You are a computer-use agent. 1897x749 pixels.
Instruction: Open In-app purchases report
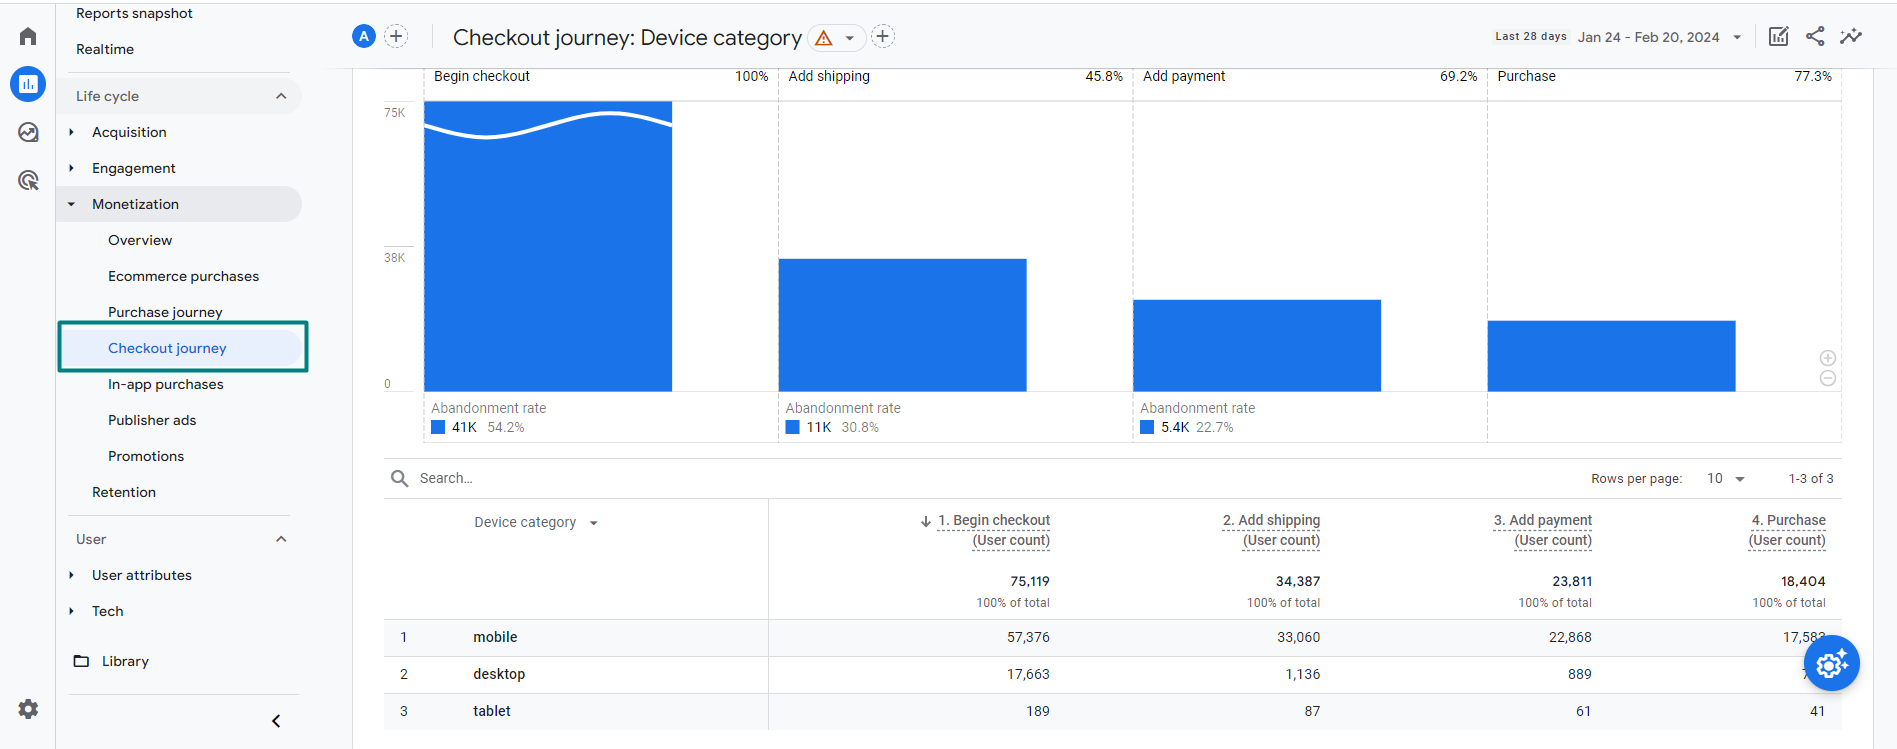166,384
